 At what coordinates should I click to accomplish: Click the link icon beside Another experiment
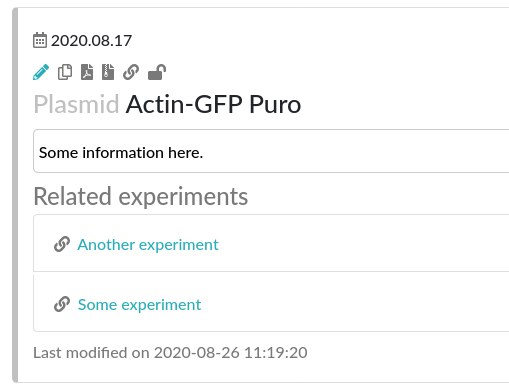(62, 244)
